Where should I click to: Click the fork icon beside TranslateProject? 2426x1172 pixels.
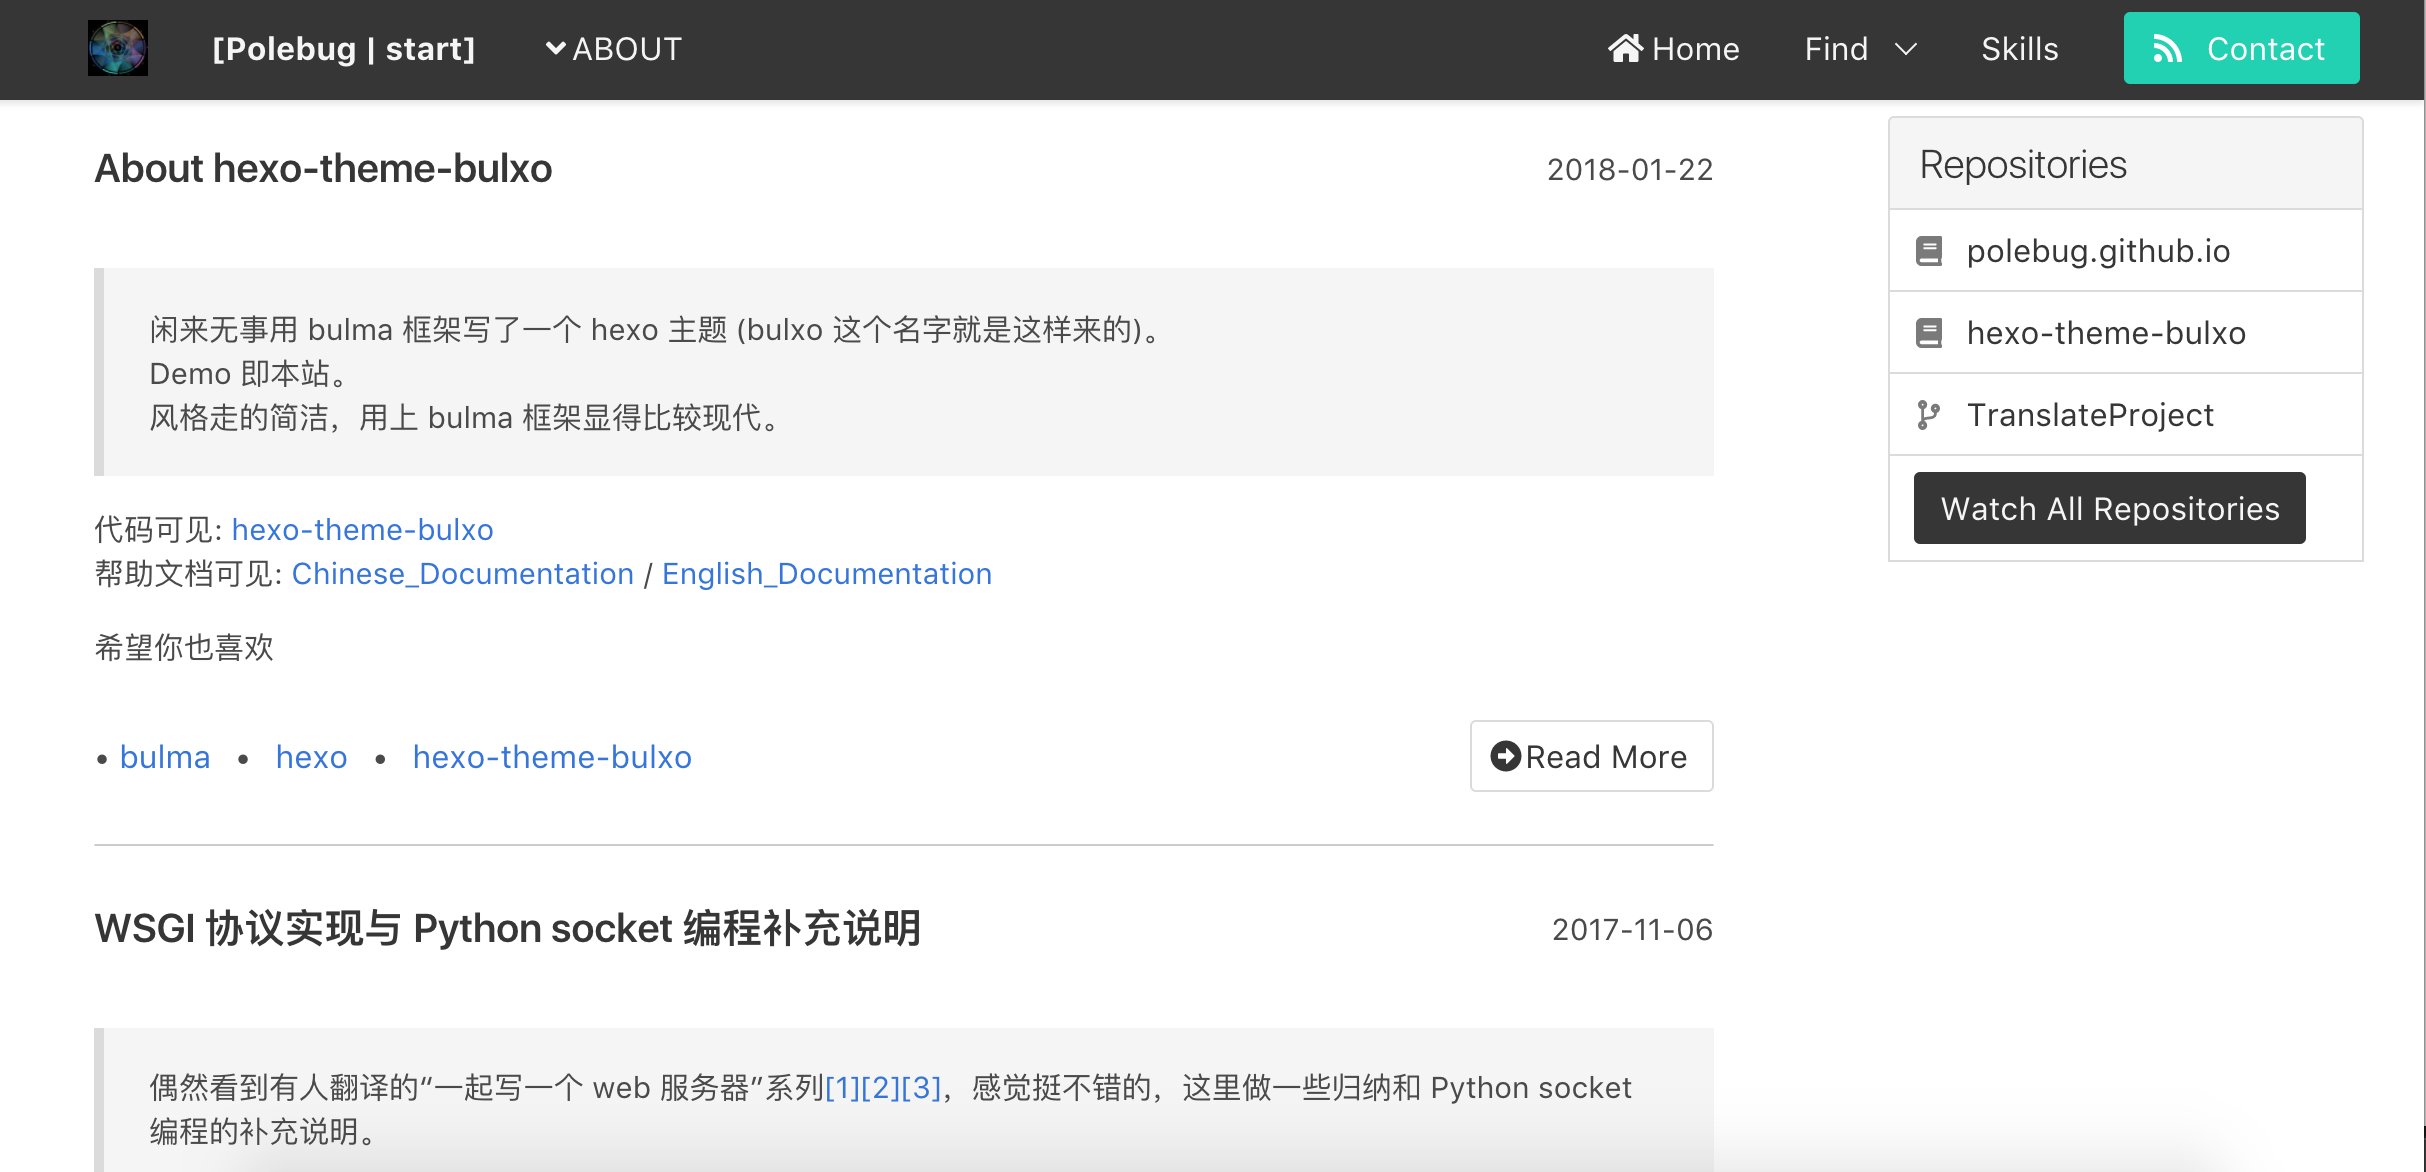1929,415
